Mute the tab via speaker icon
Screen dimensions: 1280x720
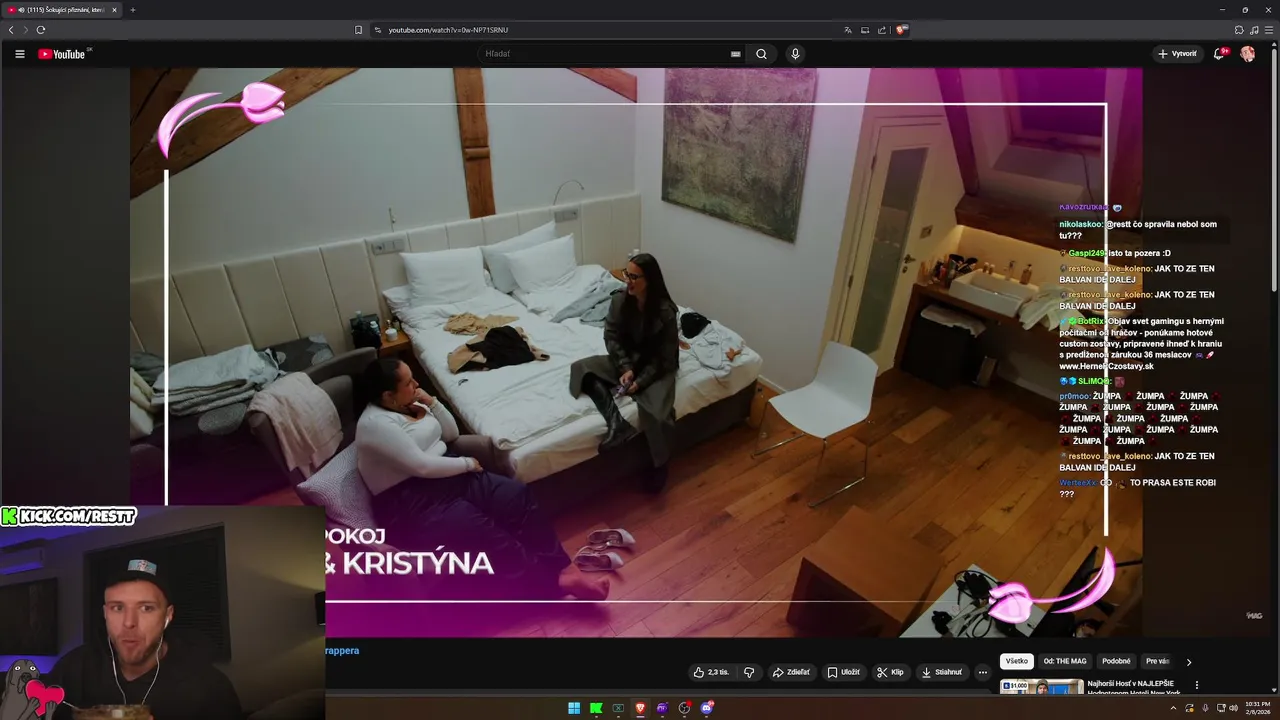[21, 10]
